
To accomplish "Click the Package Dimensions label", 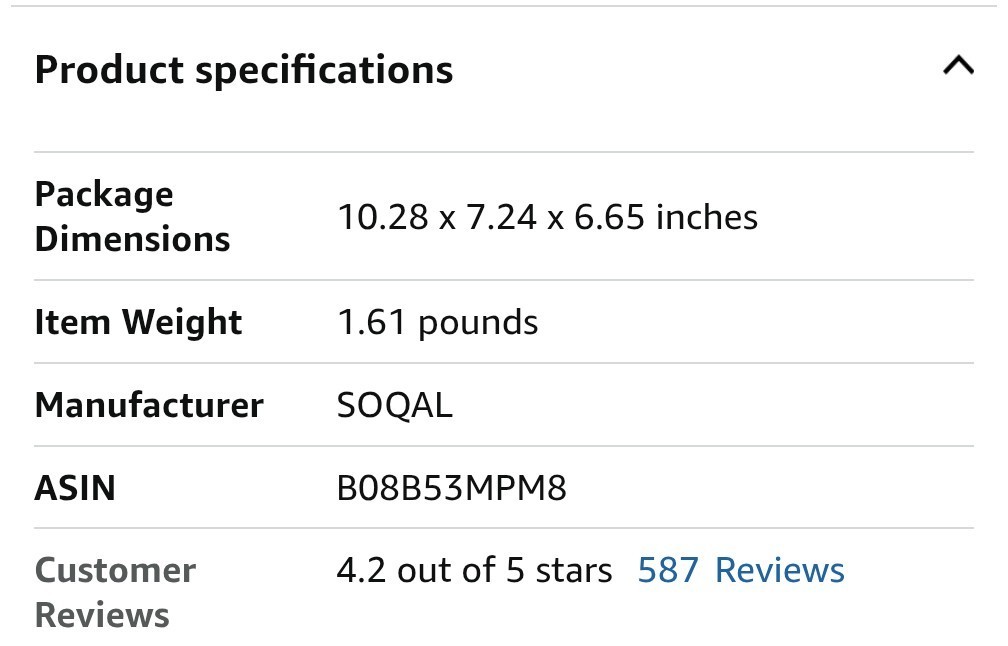I will 132,216.
